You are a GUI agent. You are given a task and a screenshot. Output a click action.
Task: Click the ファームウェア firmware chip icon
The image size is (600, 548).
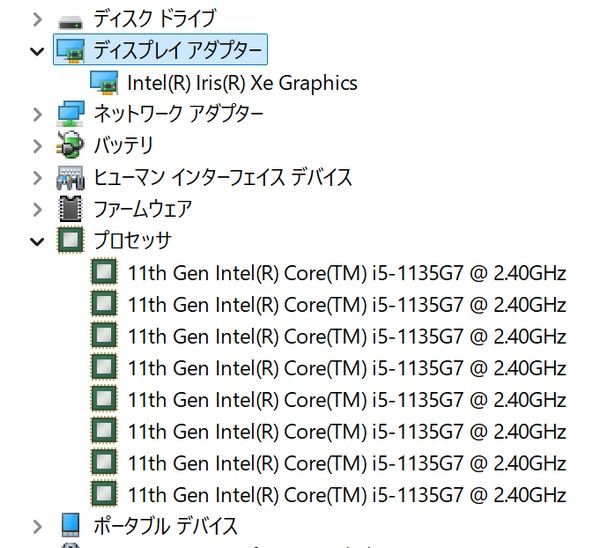coord(71,209)
